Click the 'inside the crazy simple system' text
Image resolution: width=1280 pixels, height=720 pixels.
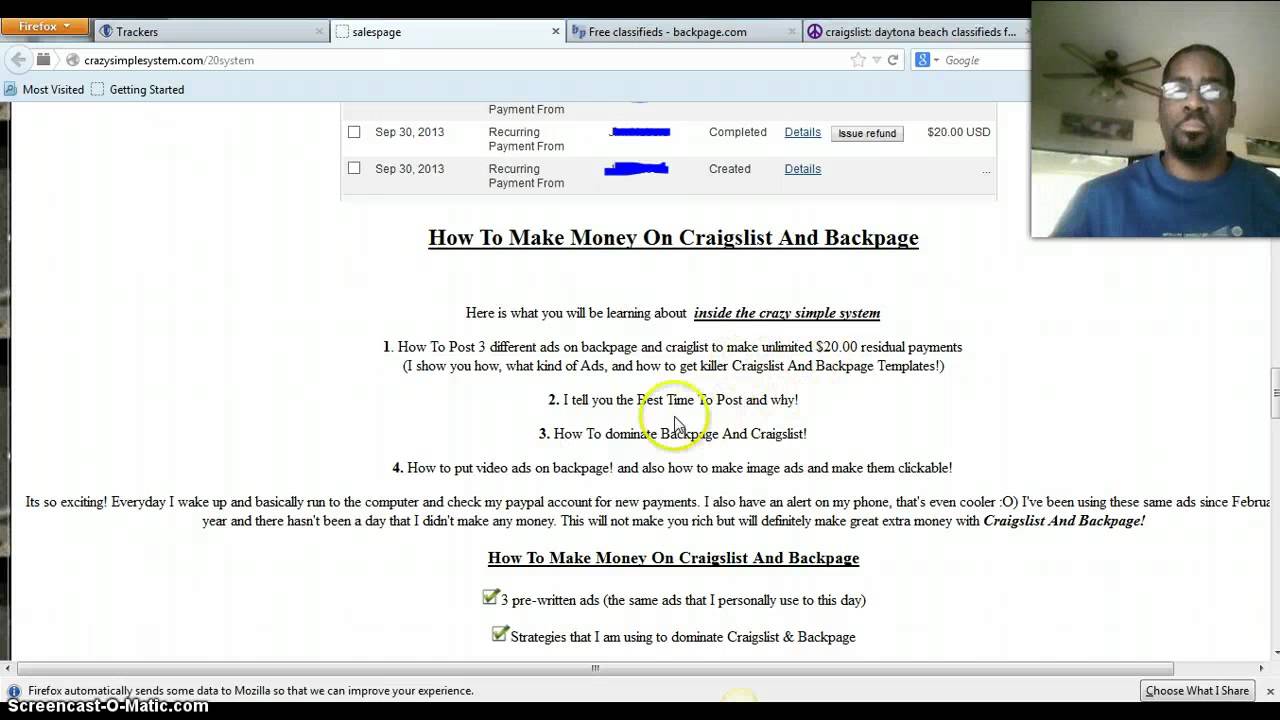click(787, 313)
